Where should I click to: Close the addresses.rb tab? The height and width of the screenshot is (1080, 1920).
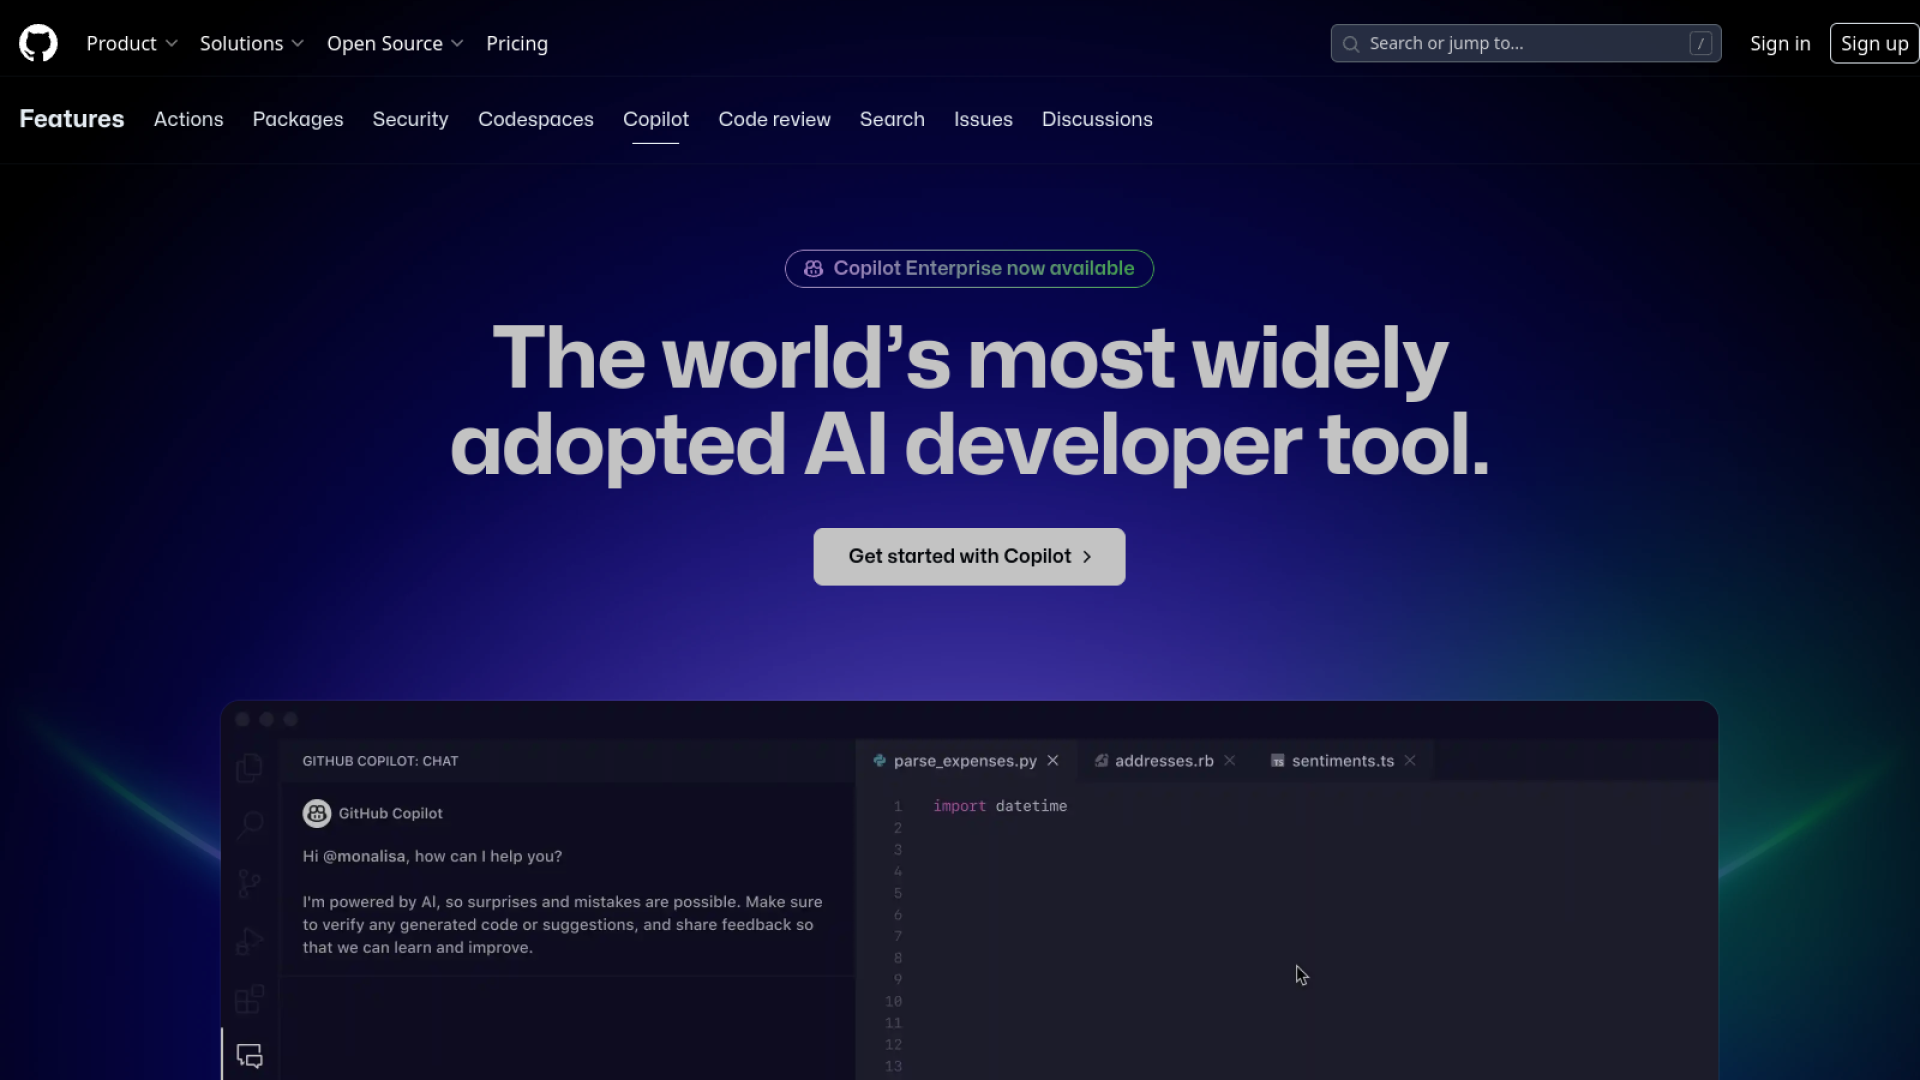pyautogui.click(x=1230, y=761)
